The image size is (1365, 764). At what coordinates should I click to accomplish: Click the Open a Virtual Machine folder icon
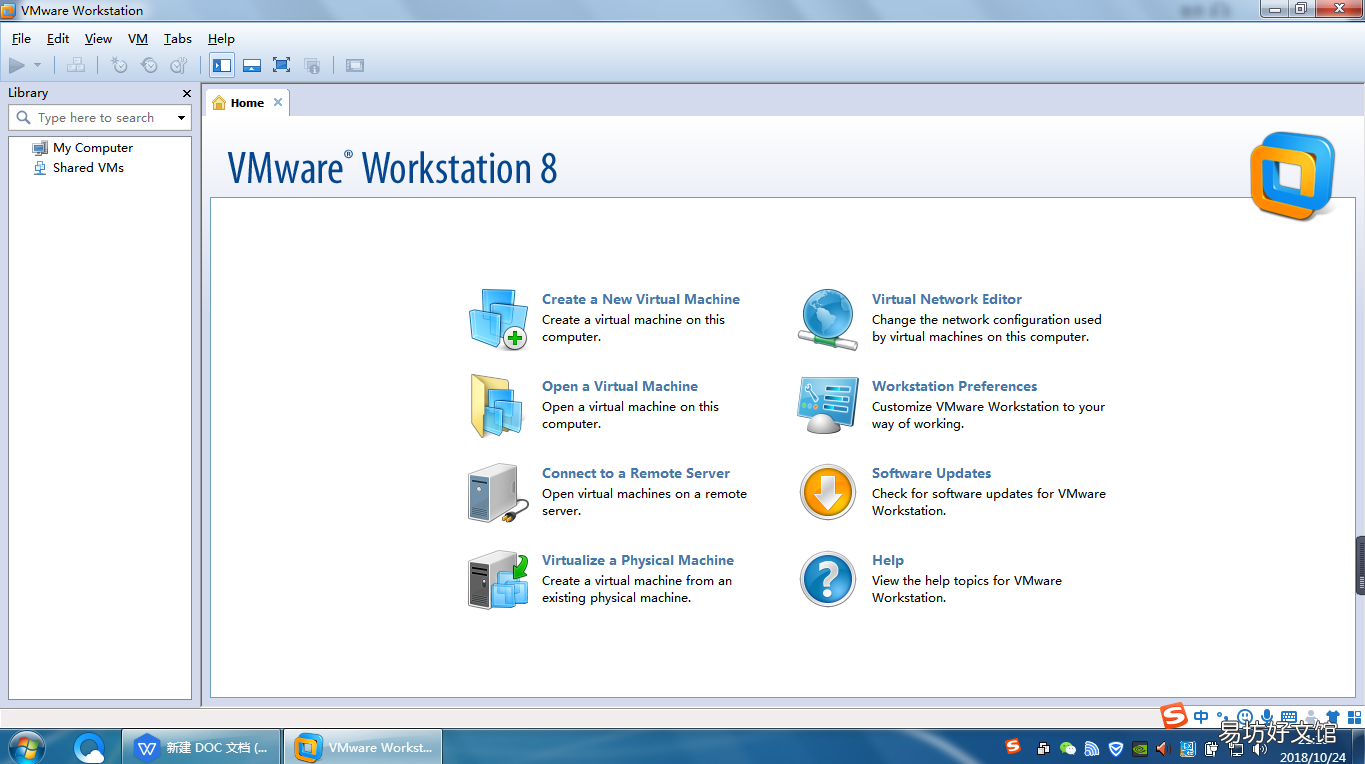click(x=497, y=406)
